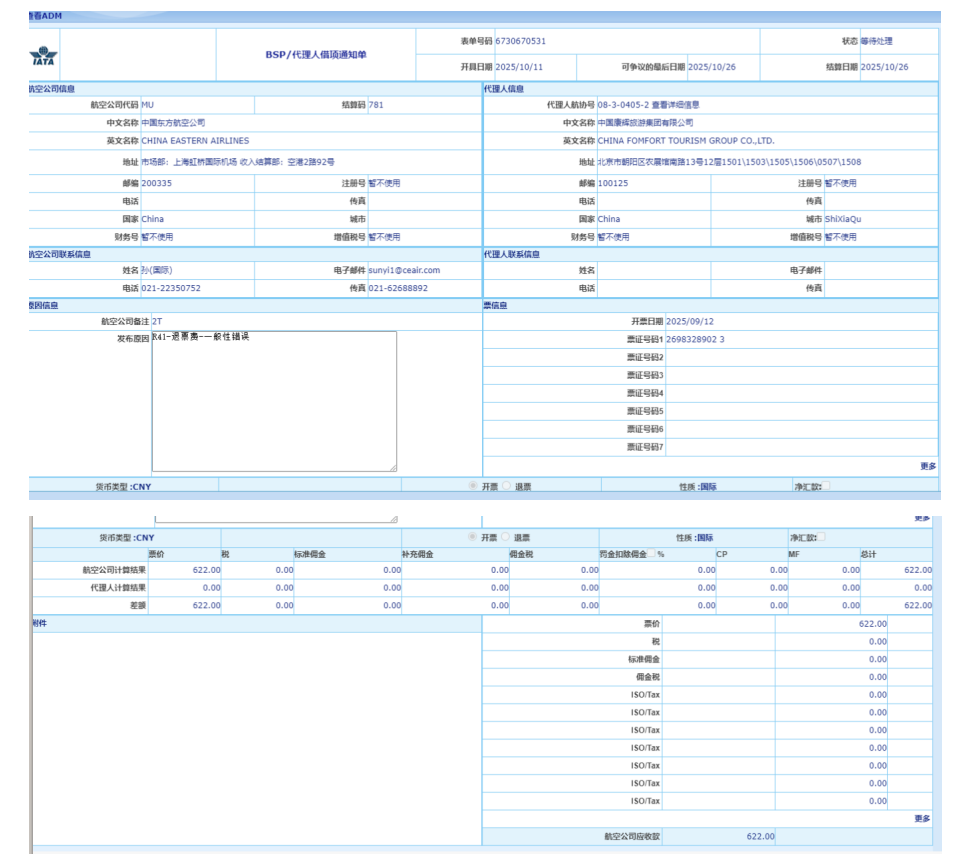This screenshot has height=864, width=957.
Task: Click the IATA logo
Action: (43, 56)
